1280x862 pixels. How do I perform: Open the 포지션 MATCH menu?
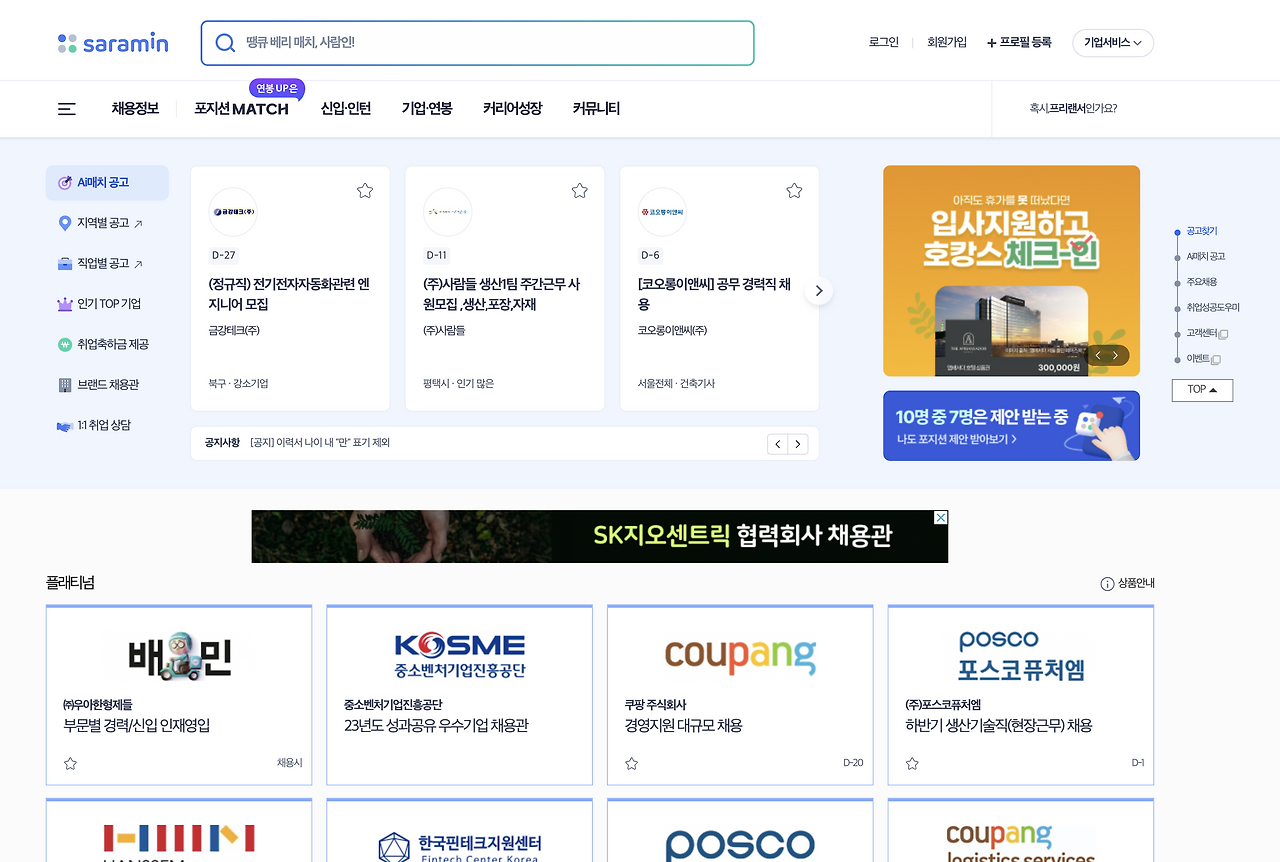point(242,109)
